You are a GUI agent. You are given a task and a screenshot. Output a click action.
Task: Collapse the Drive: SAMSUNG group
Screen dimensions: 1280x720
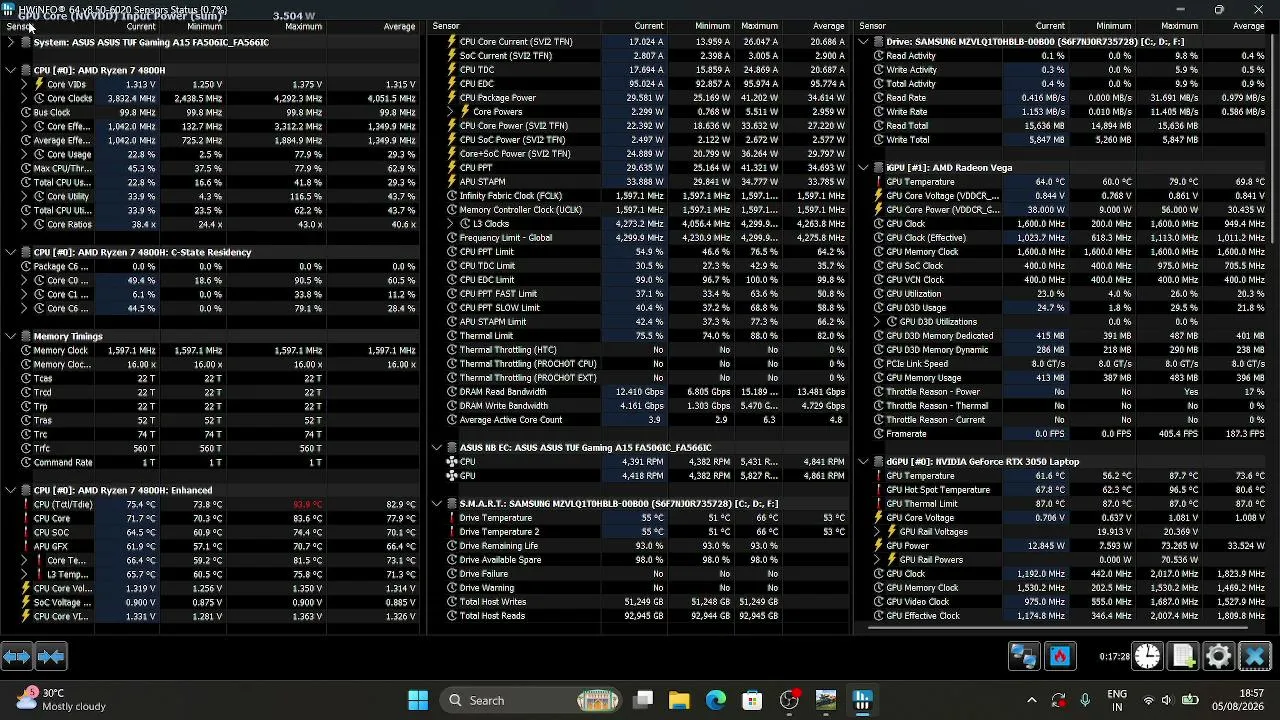pyautogui.click(x=864, y=42)
